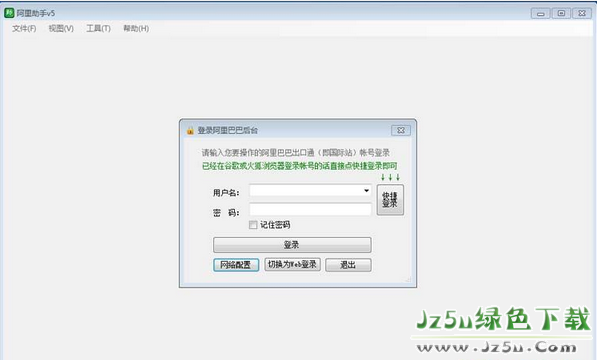Close the 登录阿里巴巴后台 dialog
This screenshot has width=597, height=360.
(401, 130)
